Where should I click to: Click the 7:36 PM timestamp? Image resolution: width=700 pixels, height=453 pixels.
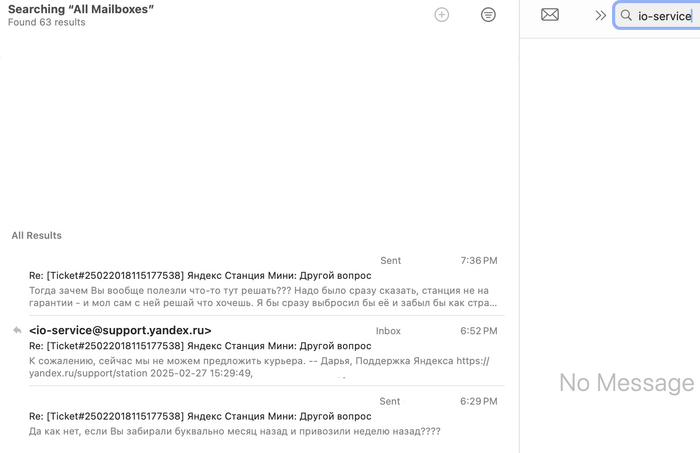click(x=479, y=261)
